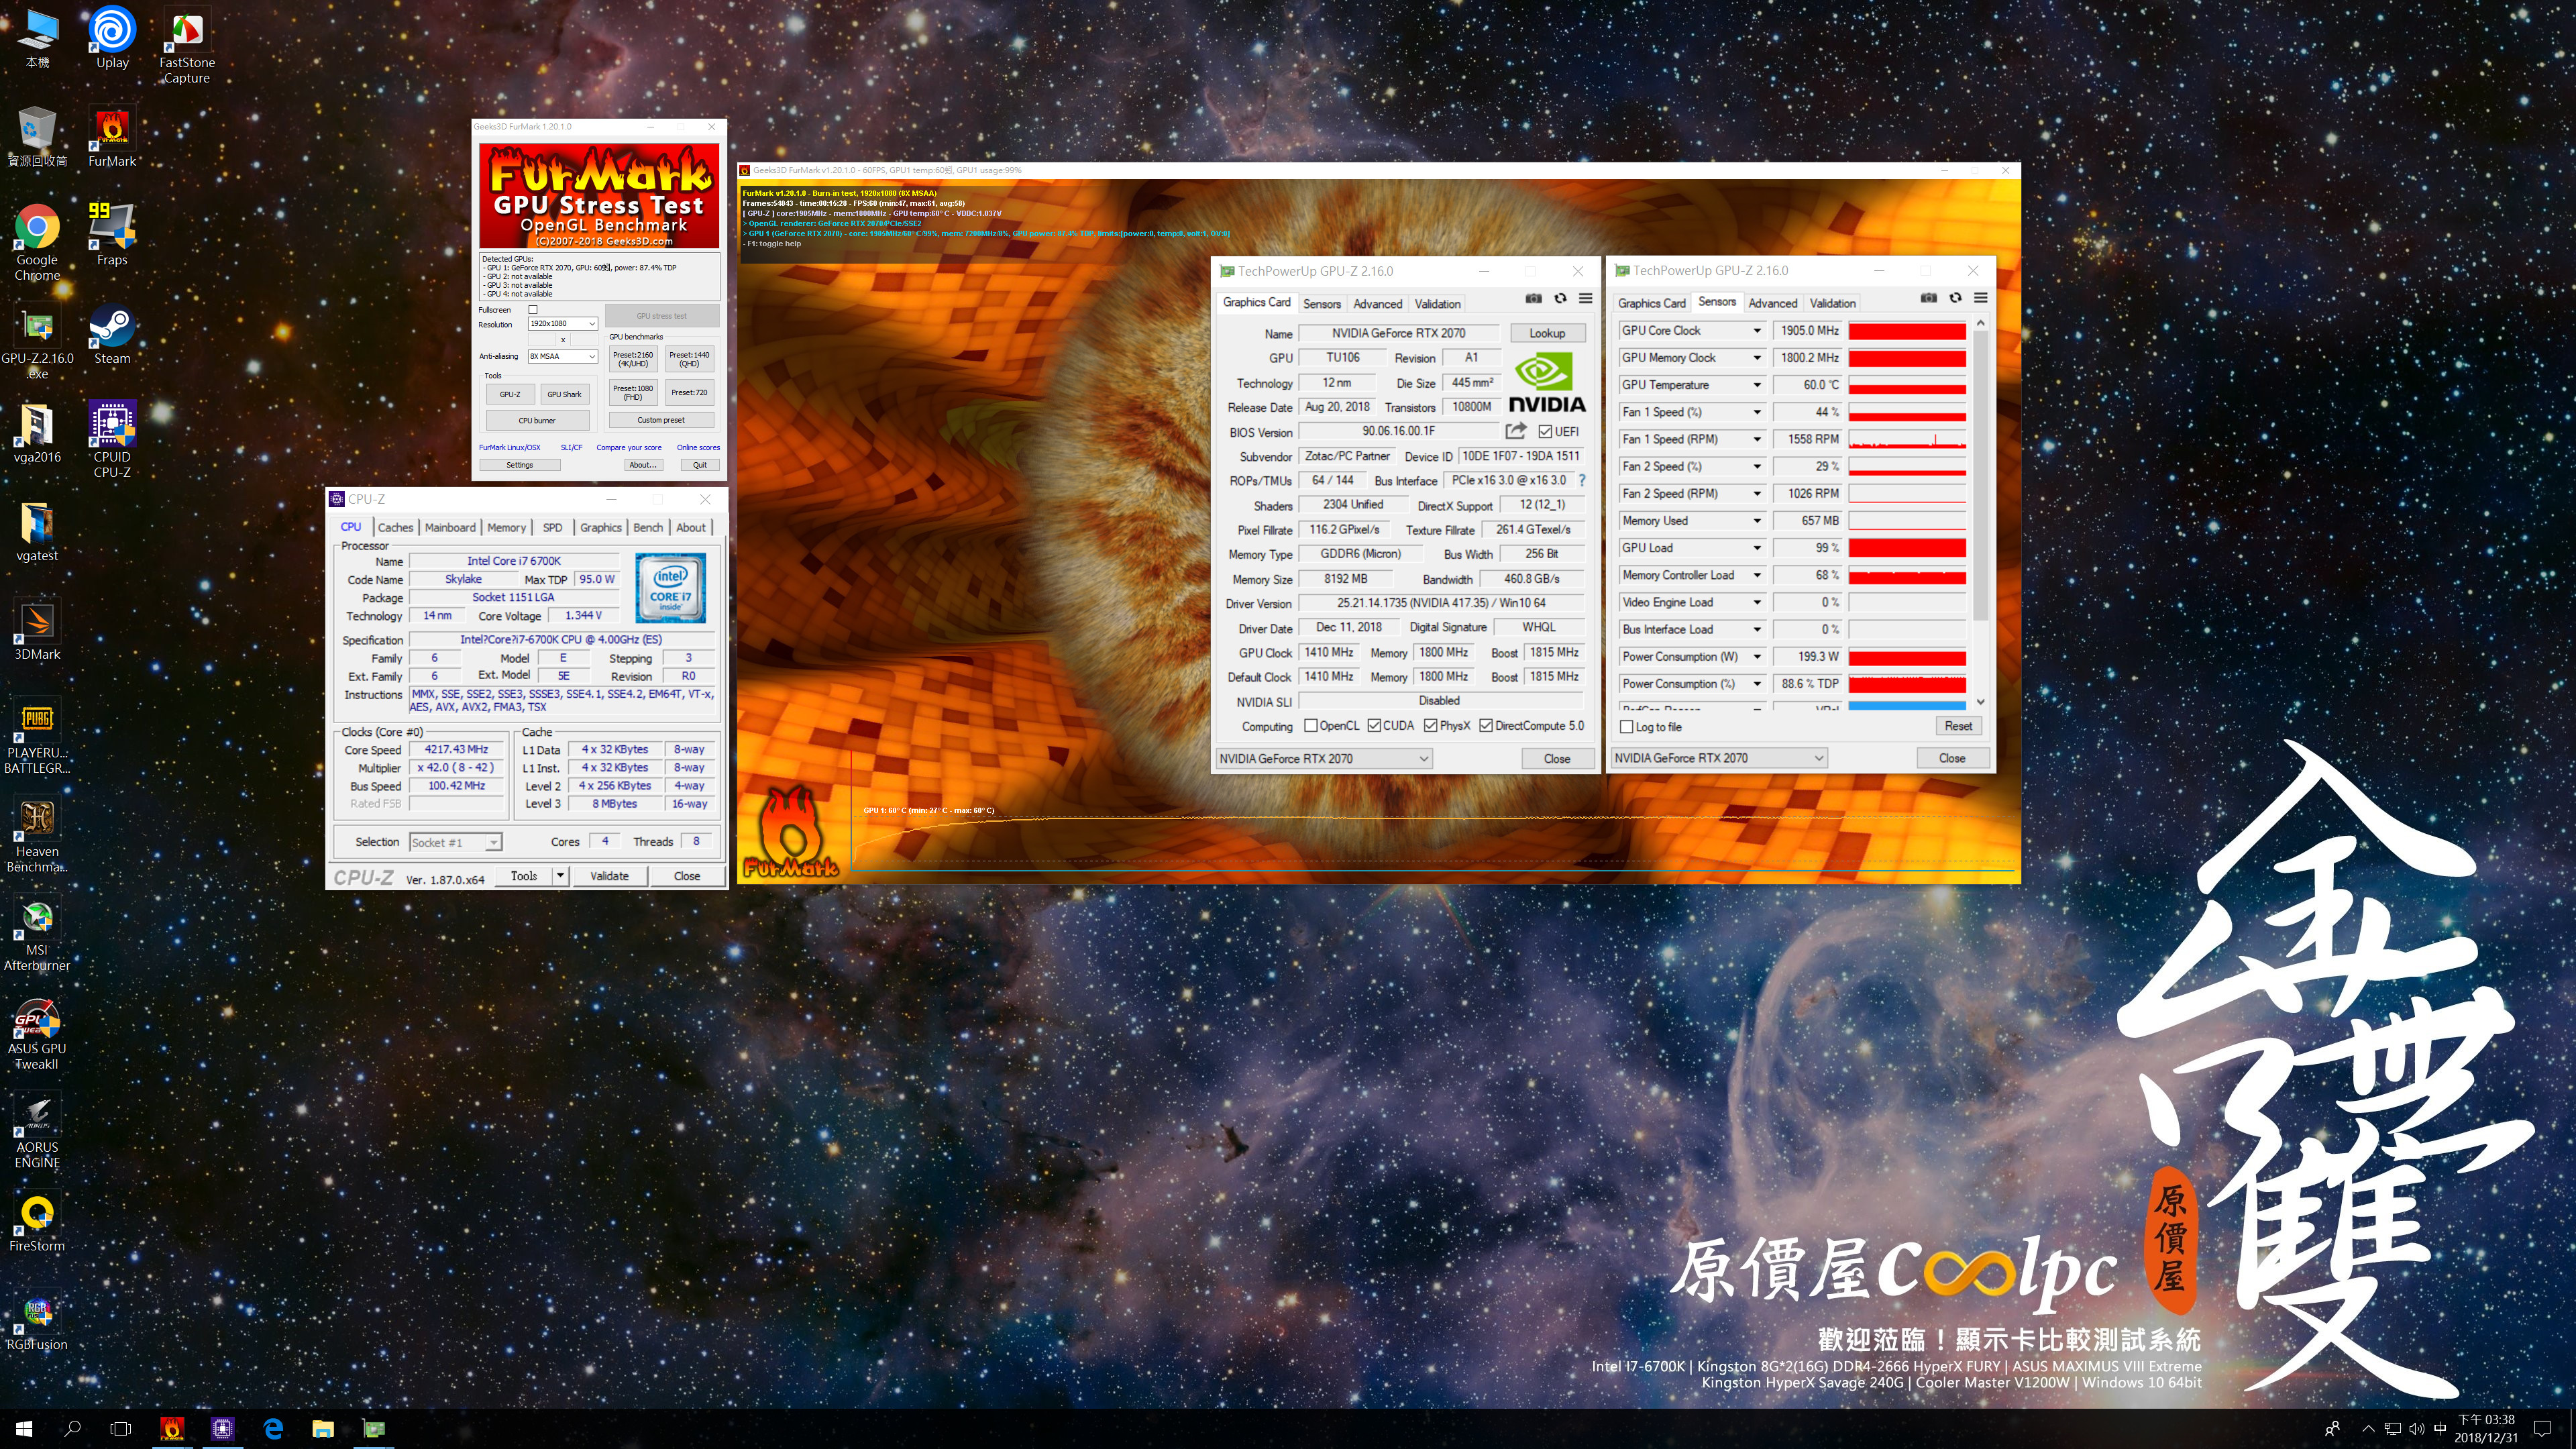
Task: Click GPU Core Clock red sensor graph
Action: tap(1907, 331)
